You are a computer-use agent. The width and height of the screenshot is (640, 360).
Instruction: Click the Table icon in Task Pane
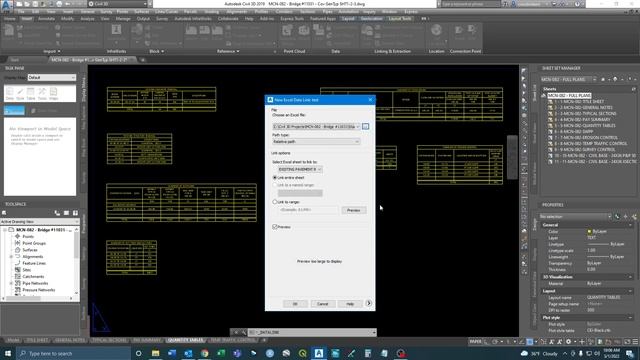31,93
